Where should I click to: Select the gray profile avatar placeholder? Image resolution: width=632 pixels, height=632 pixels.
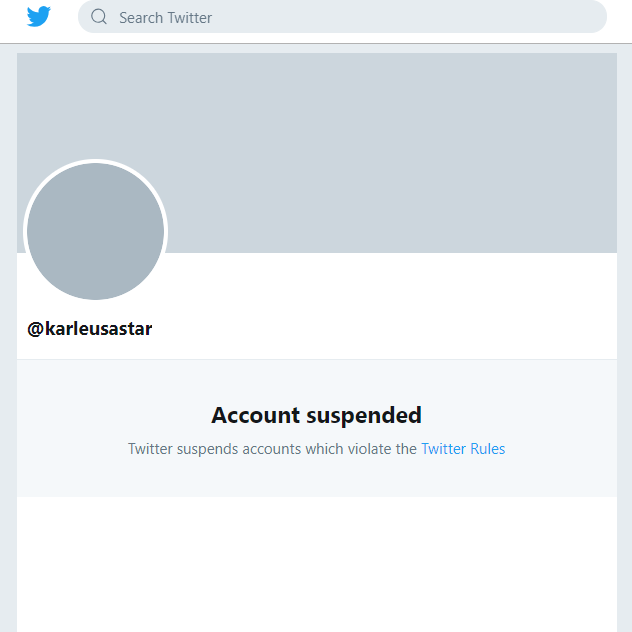pos(96,231)
